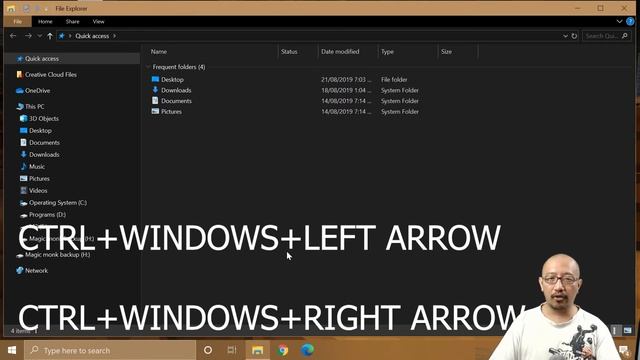Image resolution: width=640 pixels, height=360 pixels.
Task: Select the Pictures folder icon in list
Action: point(155,111)
